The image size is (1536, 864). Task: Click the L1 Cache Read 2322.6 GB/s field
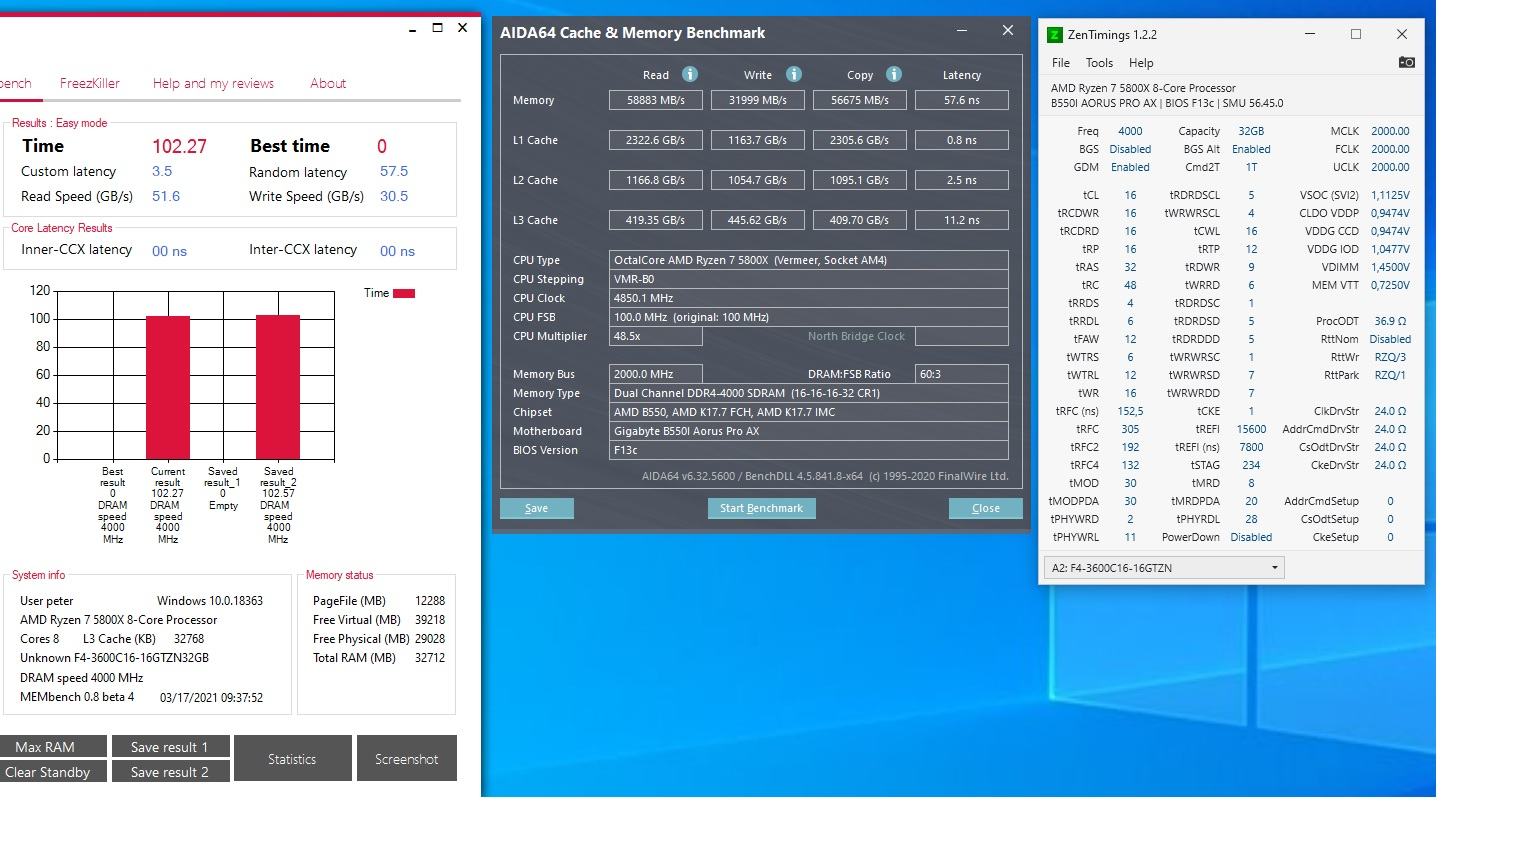click(x=656, y=140)
